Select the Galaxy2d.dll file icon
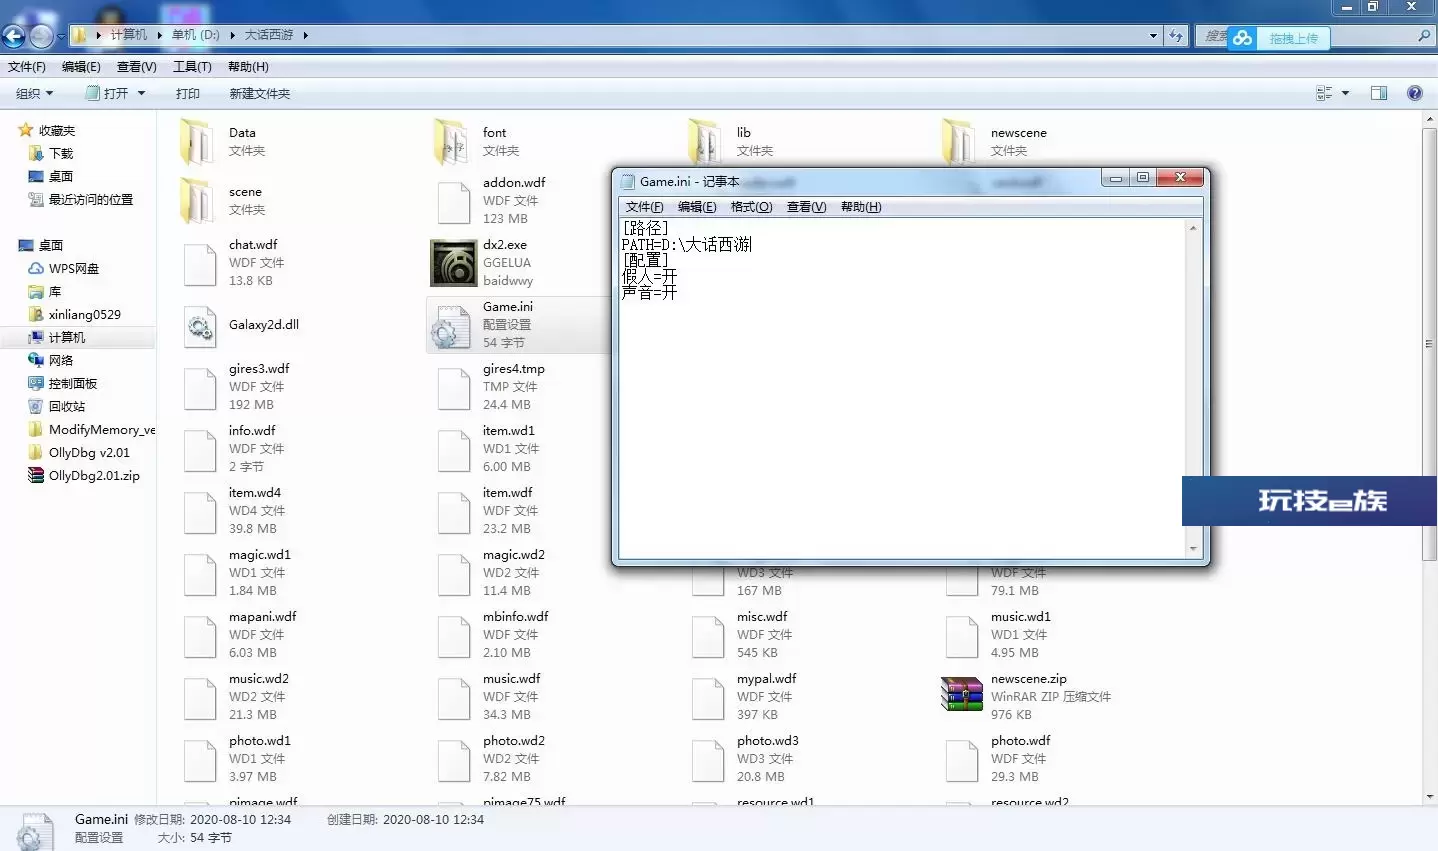Image resolution: width=1438 pixels, height=851 pixels. [x=200, y=326]
